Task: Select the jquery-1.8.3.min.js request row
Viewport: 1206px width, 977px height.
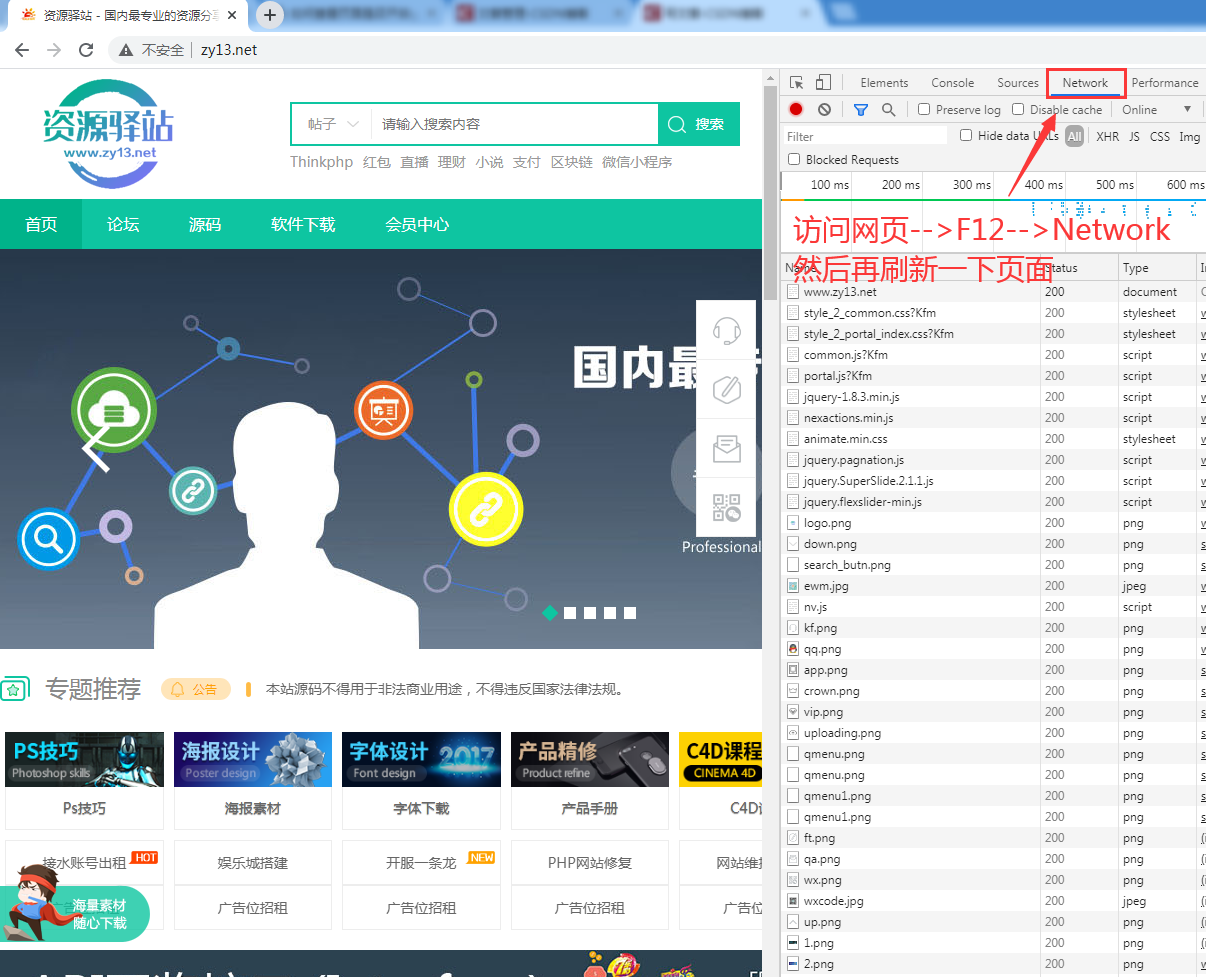Action: point(993,397)
